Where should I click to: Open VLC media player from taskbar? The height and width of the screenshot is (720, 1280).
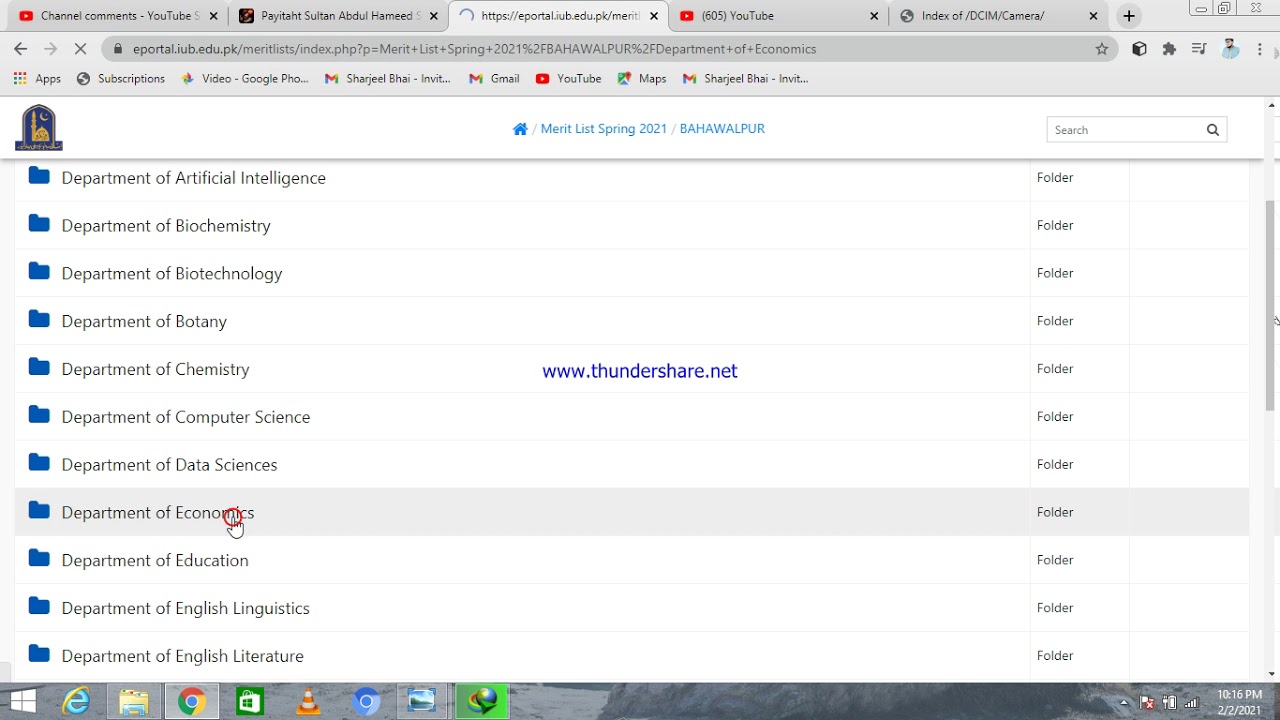tap(308, 702)
